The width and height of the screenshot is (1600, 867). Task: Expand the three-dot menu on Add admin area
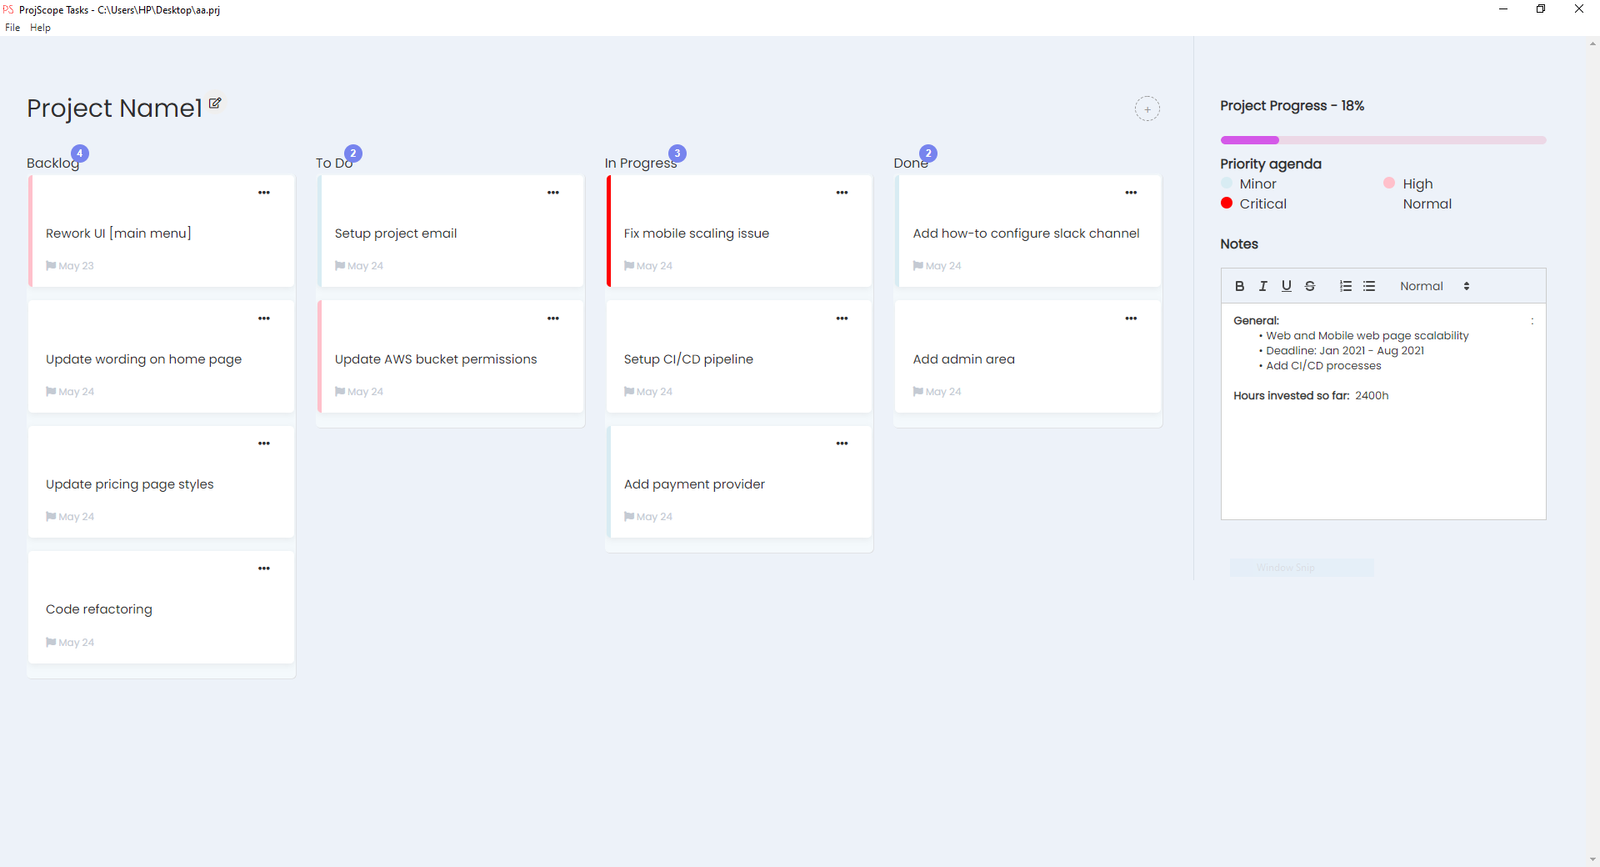pos(1131,319)
